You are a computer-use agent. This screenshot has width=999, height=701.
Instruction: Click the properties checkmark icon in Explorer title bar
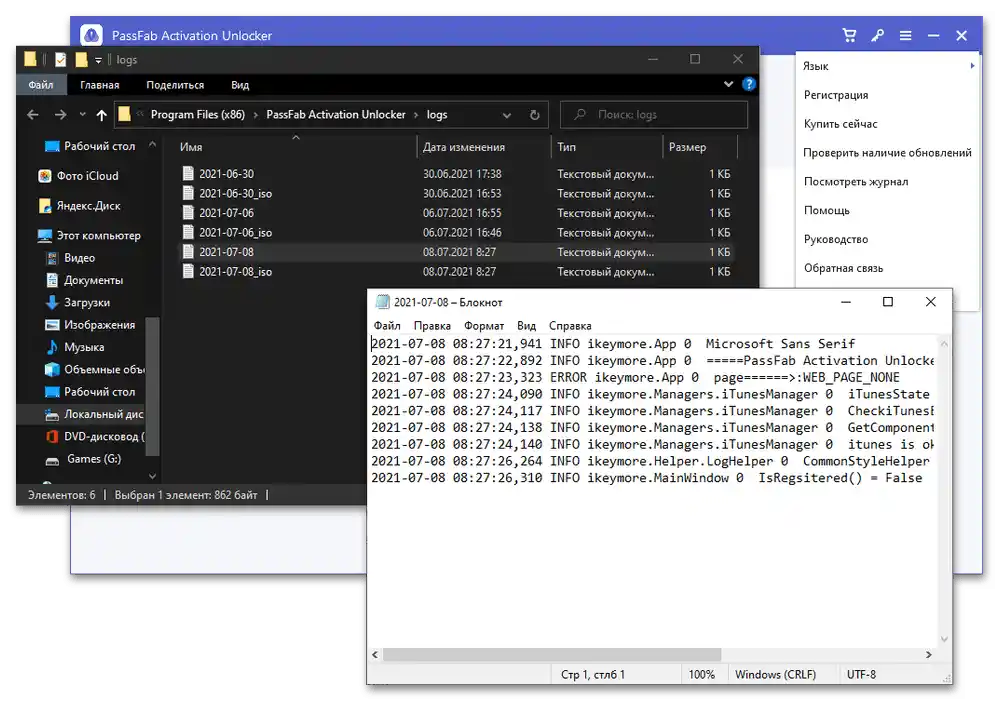61,59
